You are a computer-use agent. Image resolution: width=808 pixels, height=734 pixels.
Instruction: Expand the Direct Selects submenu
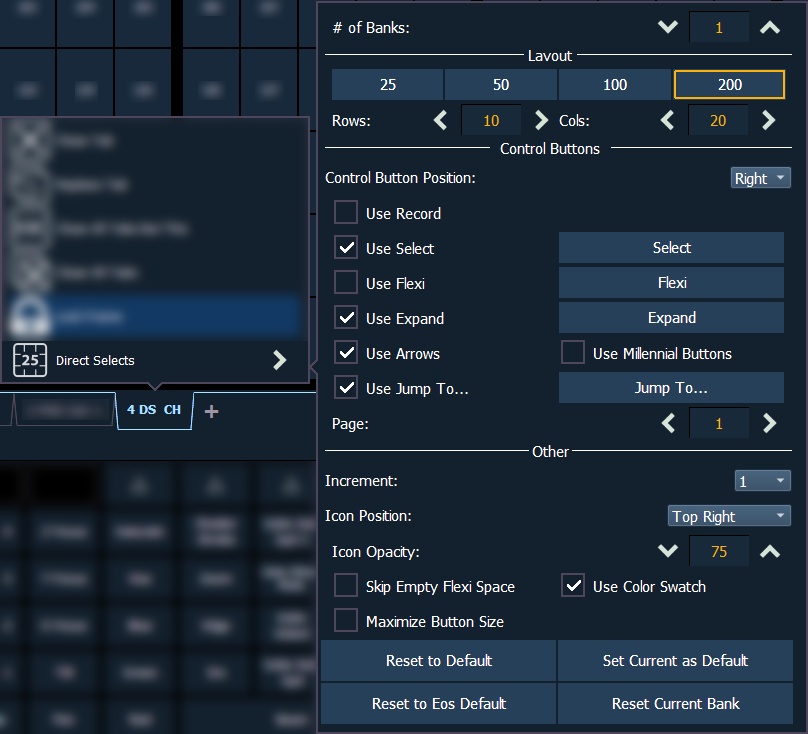[280, 361]
